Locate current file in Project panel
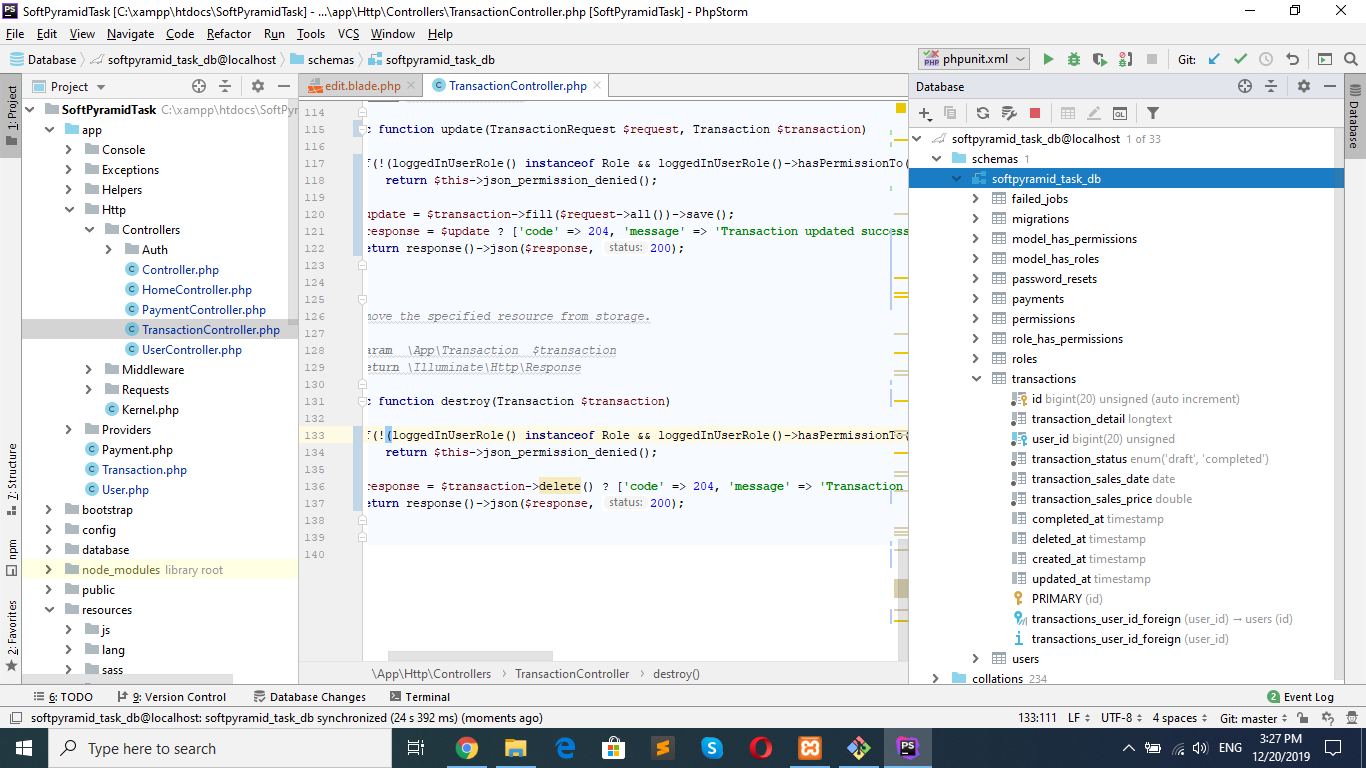 199,86
